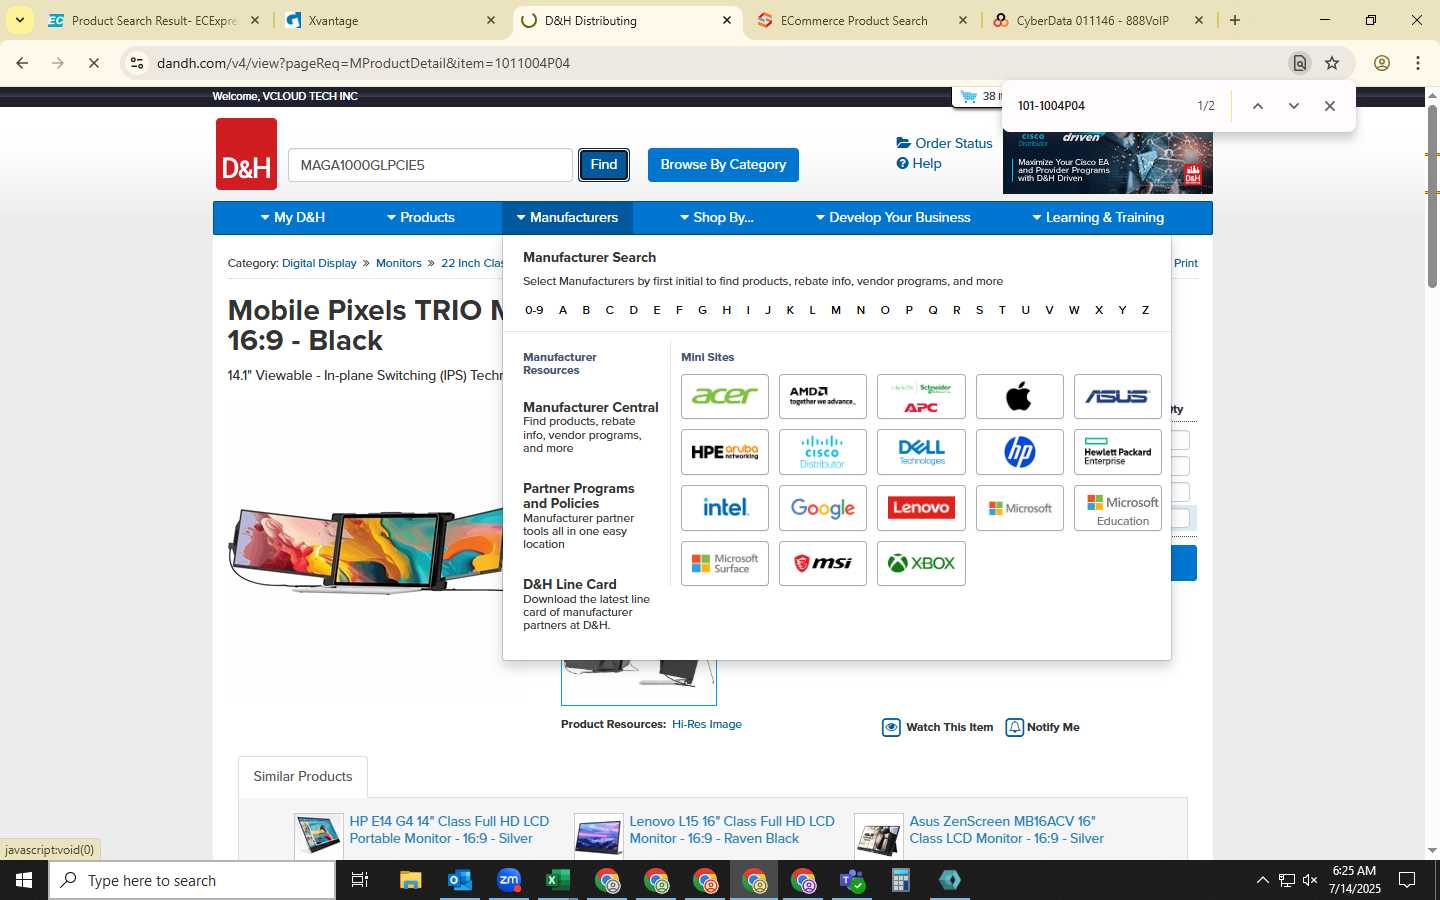Open the Asus ZenScreen MB16ACV link
The height and width of the screenshot is (900, 1440).
click(1006, 830)
